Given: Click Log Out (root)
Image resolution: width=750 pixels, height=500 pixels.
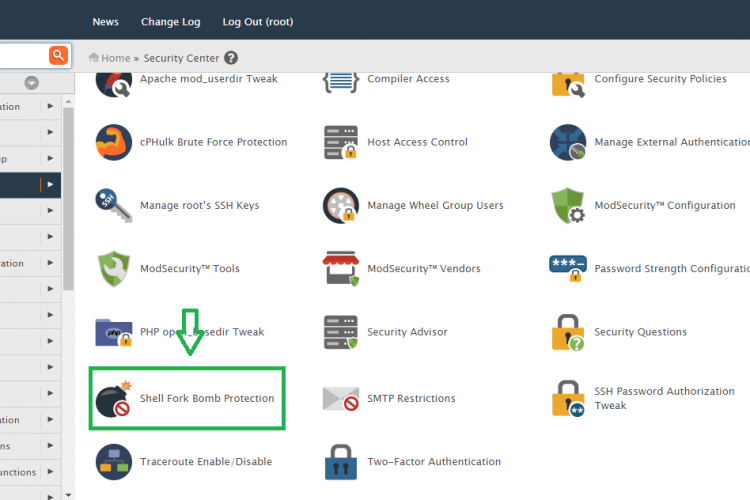Looking at the screenshot, I should 258,22.
